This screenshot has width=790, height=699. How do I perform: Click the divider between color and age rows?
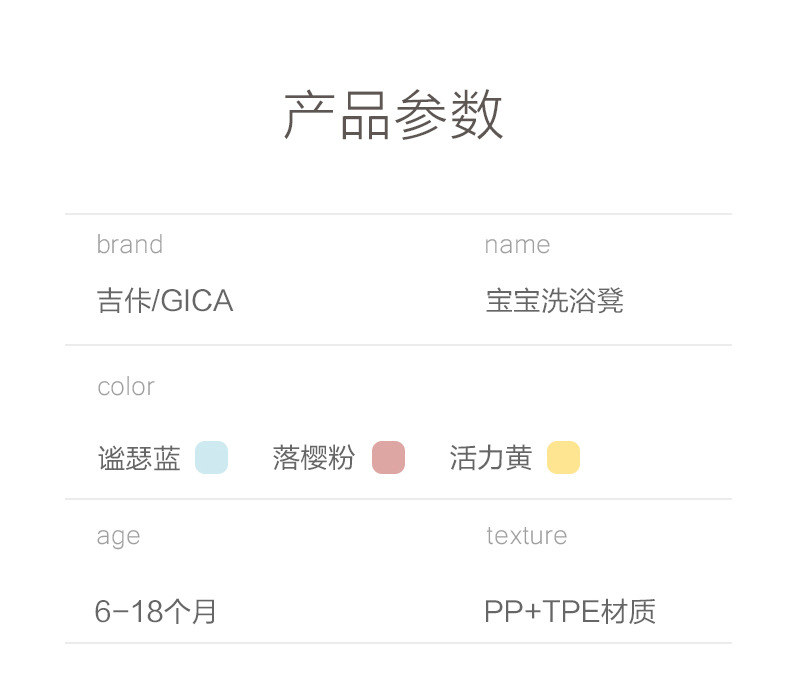[x=398, y=498]
